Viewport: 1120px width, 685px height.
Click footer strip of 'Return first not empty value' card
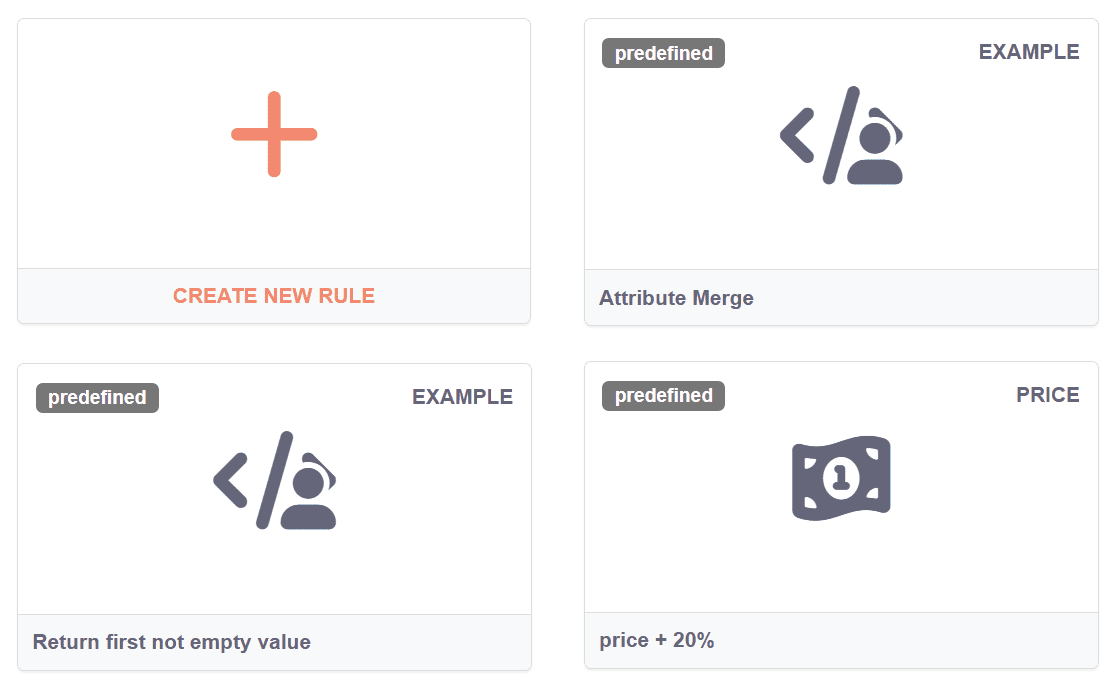pyautogui.click(x=440, y=642)
